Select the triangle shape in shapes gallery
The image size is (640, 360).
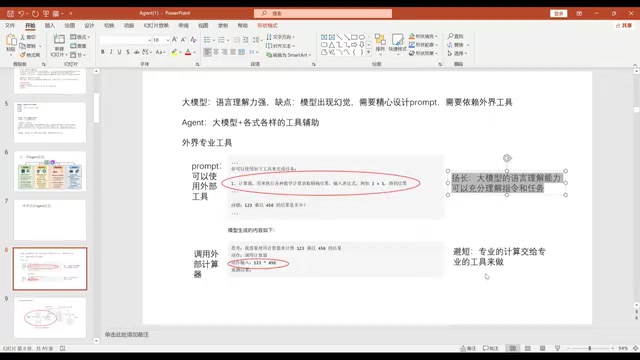(331, 44)
